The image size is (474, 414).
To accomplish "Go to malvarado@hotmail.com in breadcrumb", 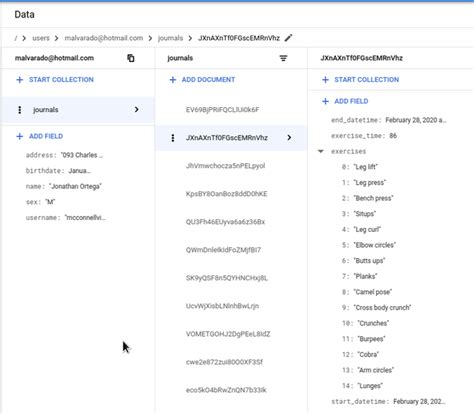I will (x=104, y=38).
